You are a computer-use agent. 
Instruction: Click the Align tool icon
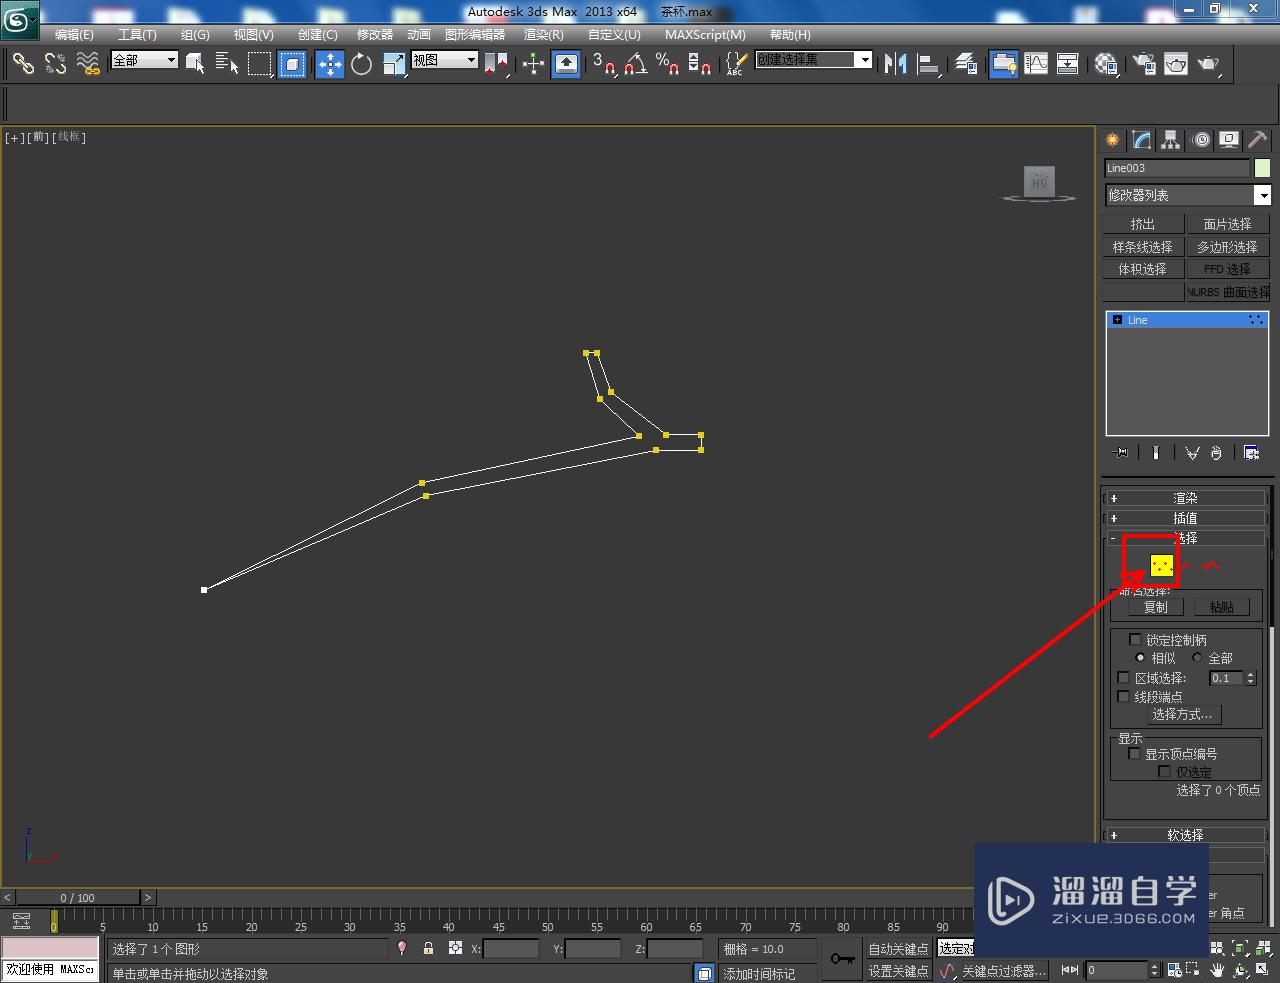pyautogui.click(x=928, y=64)
